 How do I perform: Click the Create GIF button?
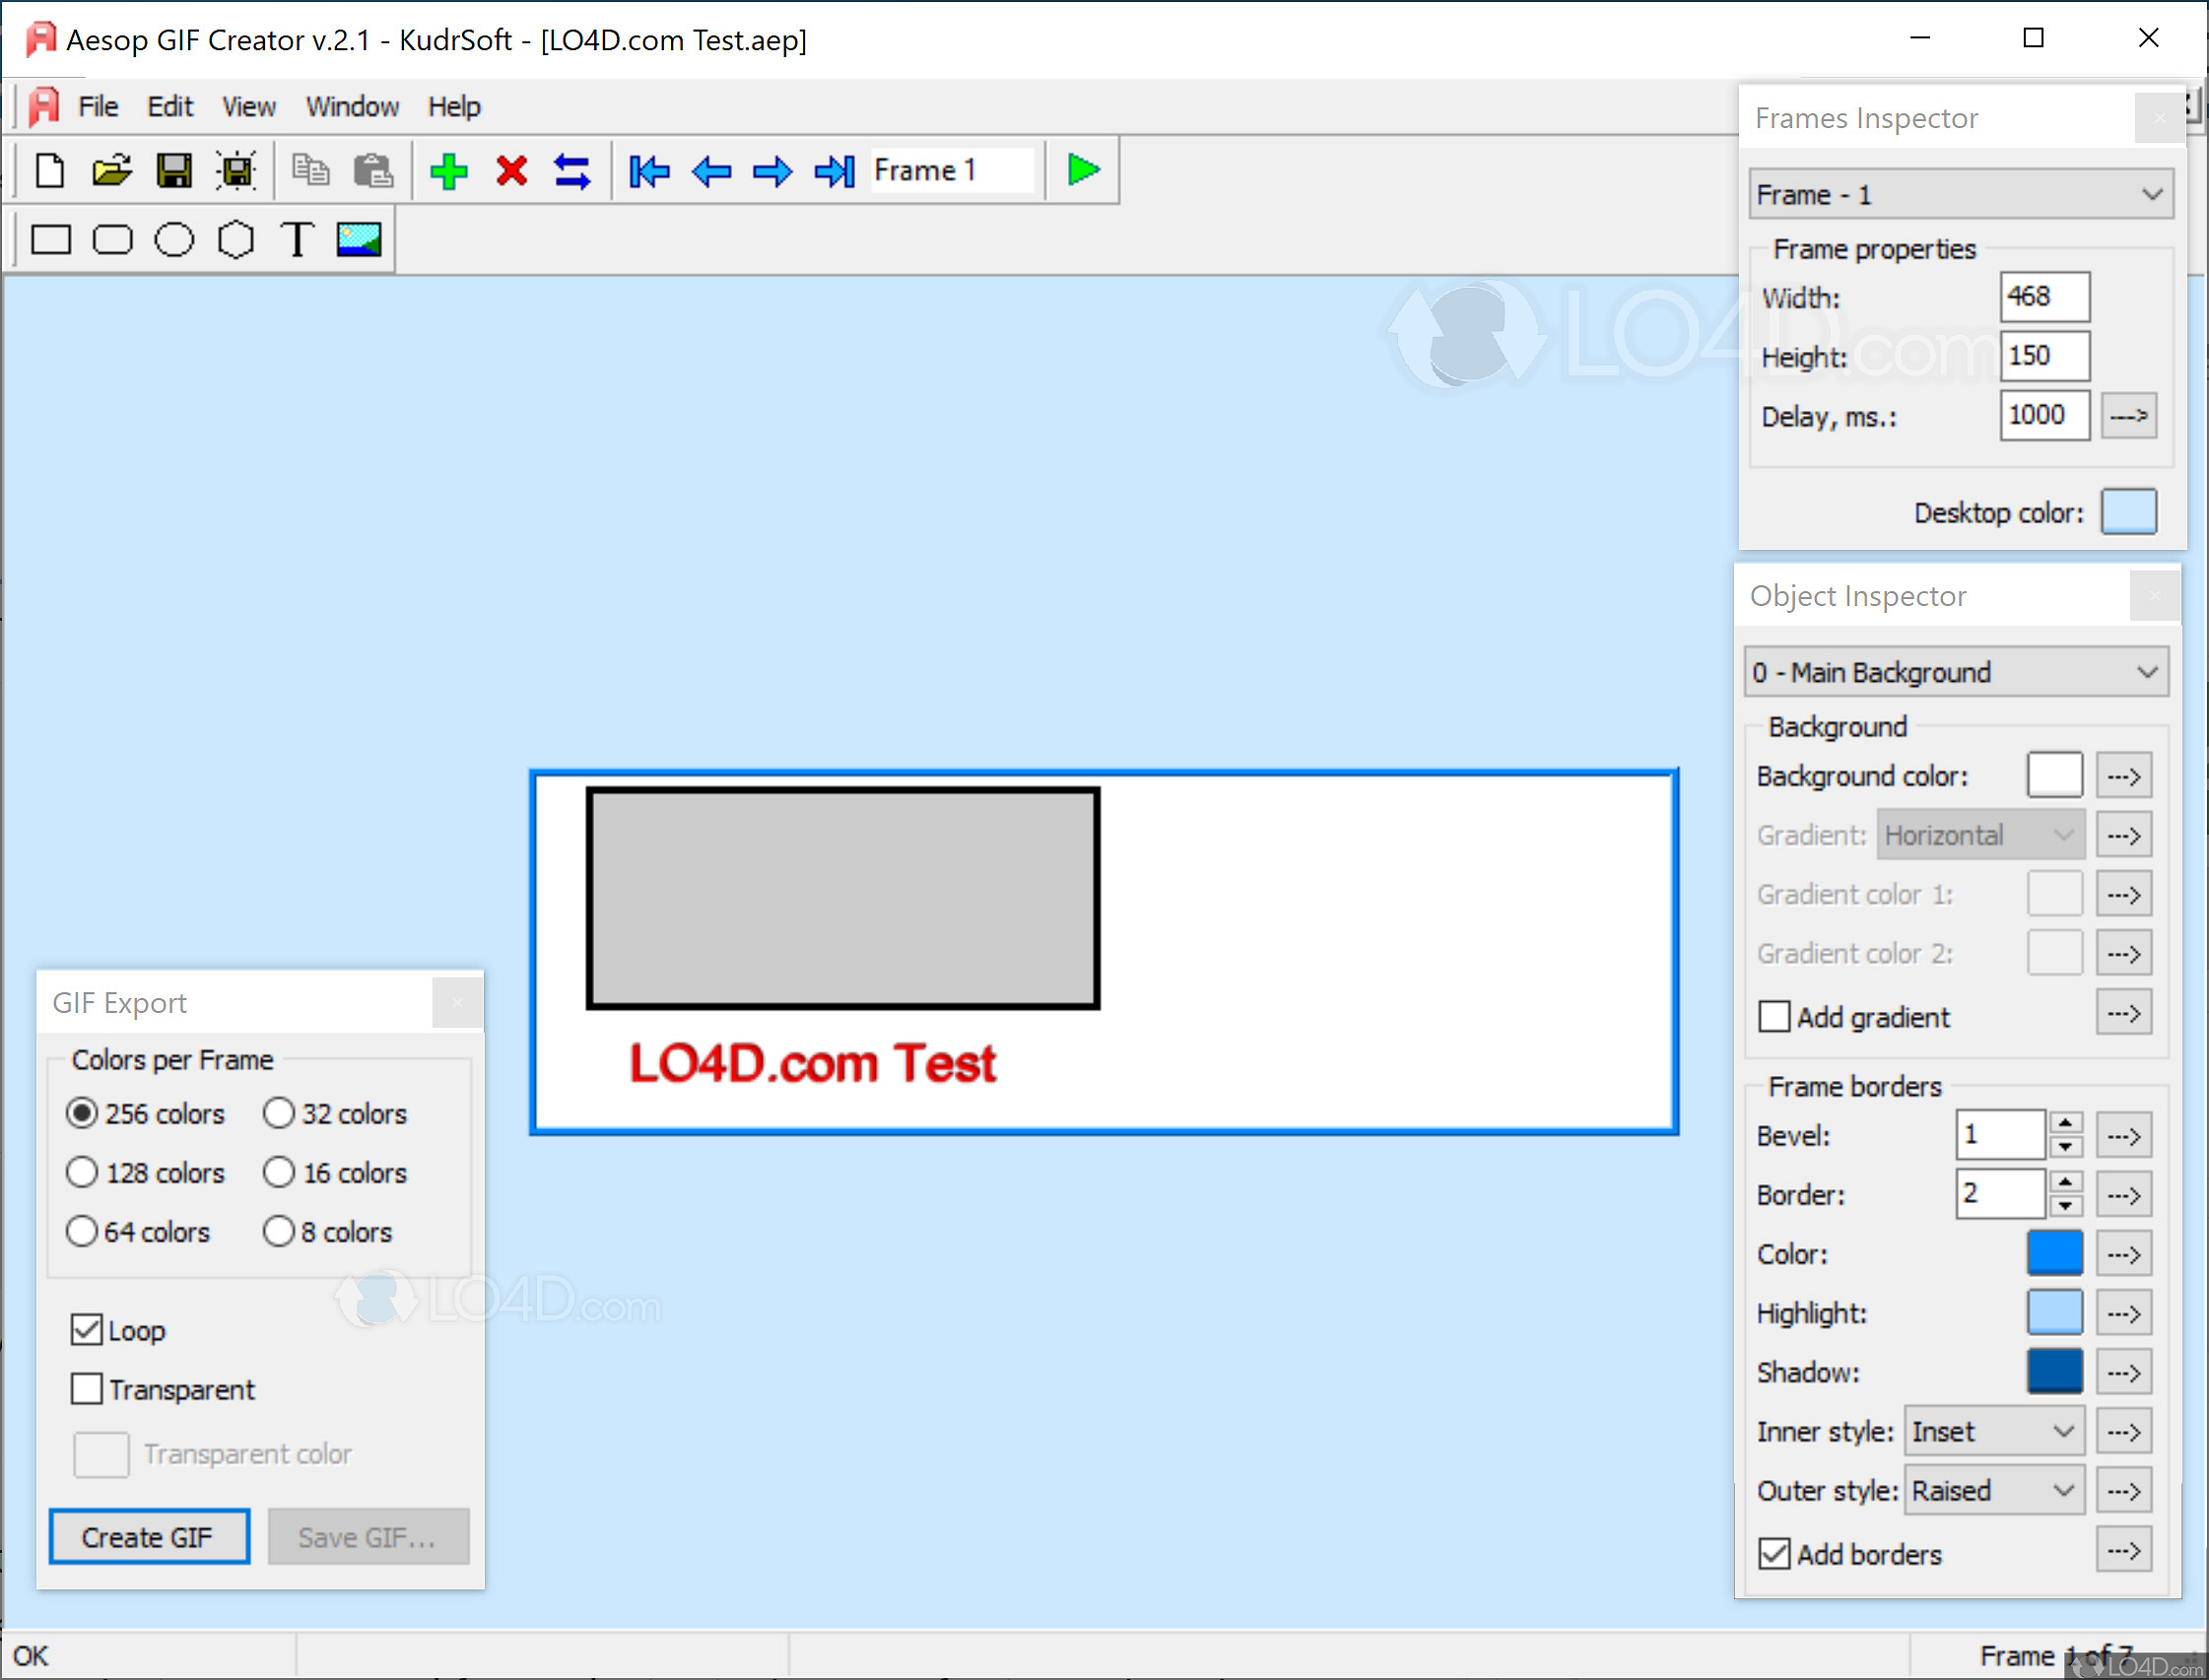click(148, 1537)
